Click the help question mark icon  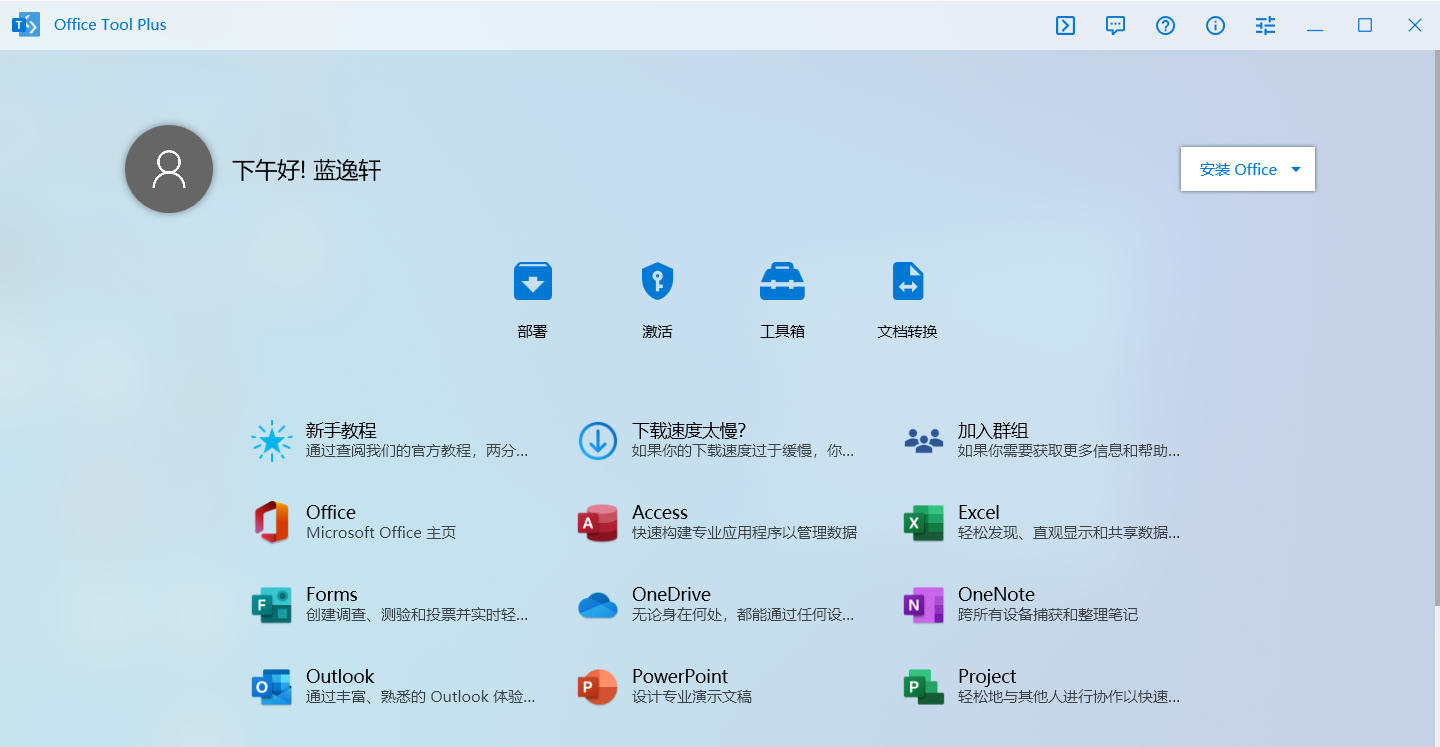1165,25
